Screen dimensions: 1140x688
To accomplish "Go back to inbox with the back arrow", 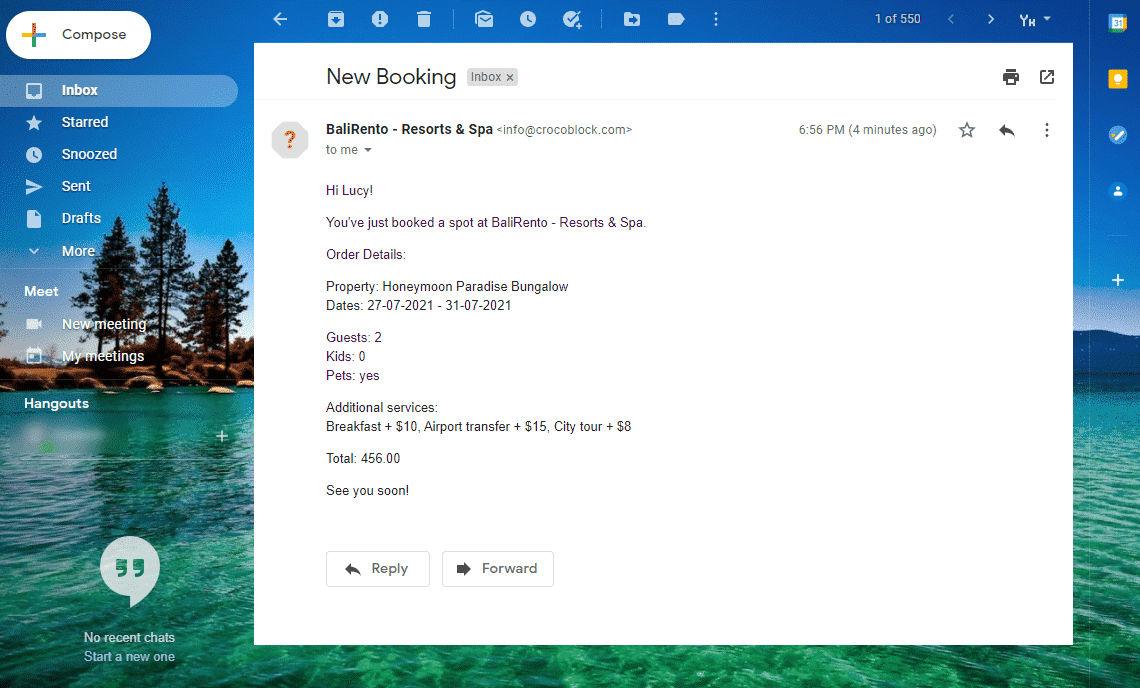I will (281, 20).
